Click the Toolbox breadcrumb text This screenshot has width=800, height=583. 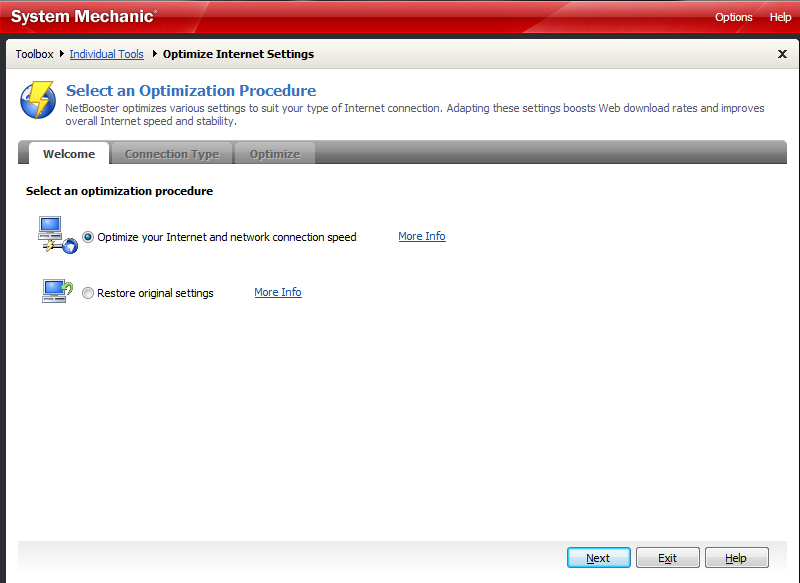tap(34, 54)
